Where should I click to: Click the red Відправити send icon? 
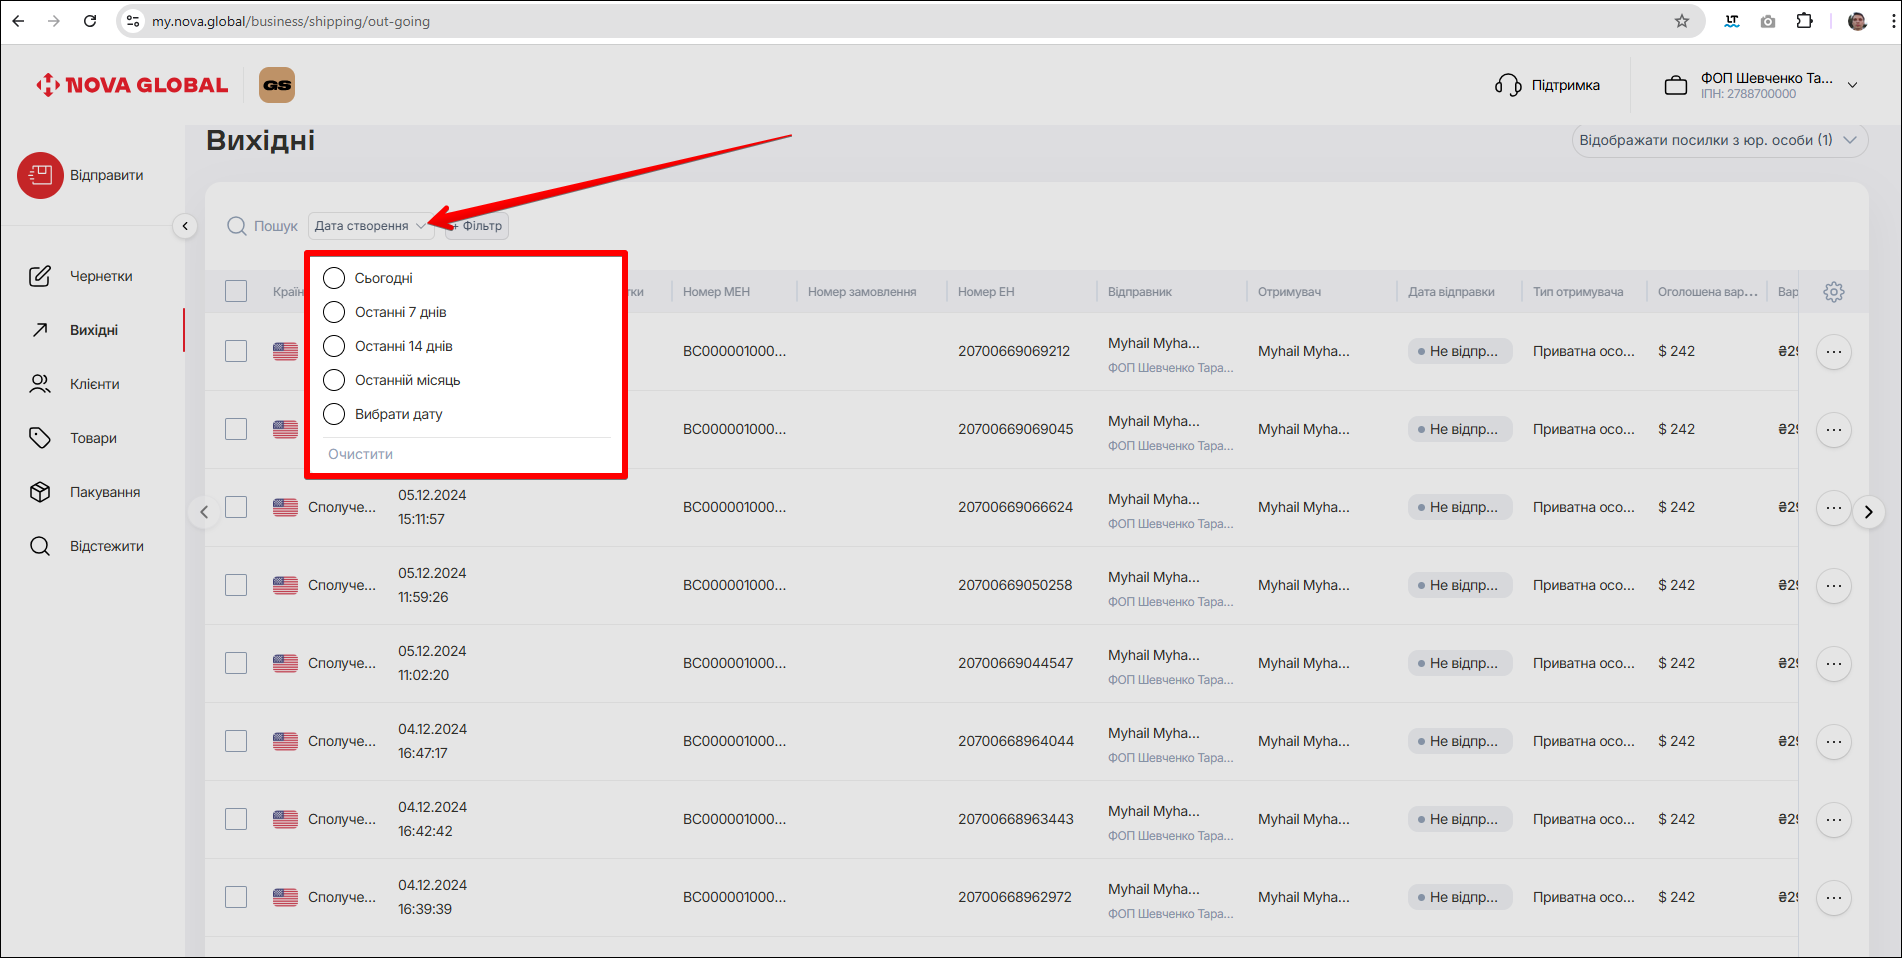(x=40, y=176)
